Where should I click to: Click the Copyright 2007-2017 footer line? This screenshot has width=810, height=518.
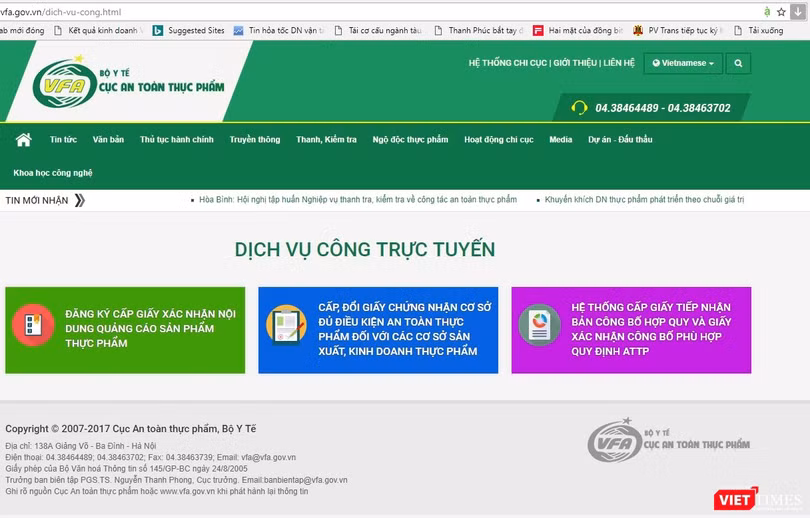click(131, 429)
